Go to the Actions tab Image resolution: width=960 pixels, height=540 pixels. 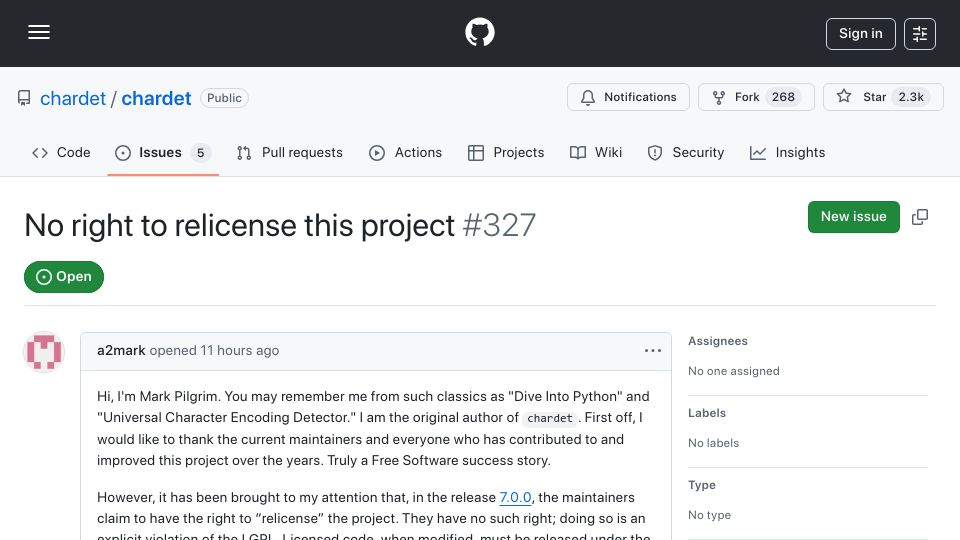(405, 152)
